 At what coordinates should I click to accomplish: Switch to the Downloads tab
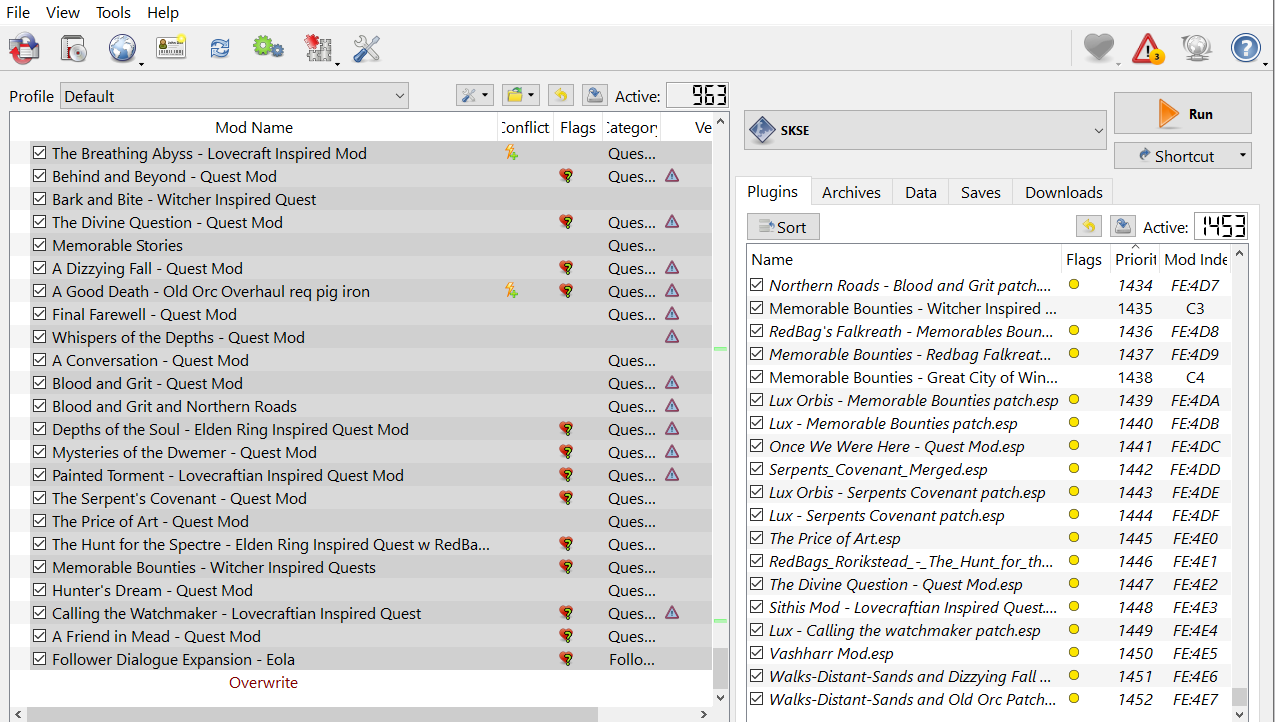1064,192
